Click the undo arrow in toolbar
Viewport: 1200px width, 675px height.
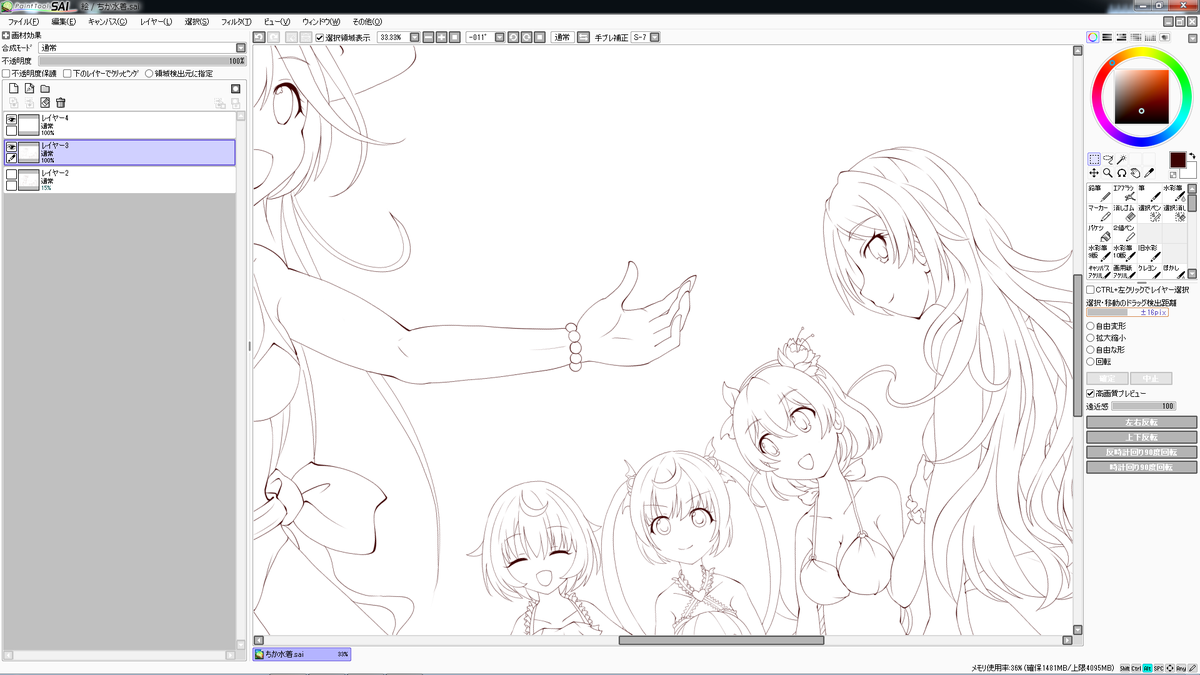[258, 37]
